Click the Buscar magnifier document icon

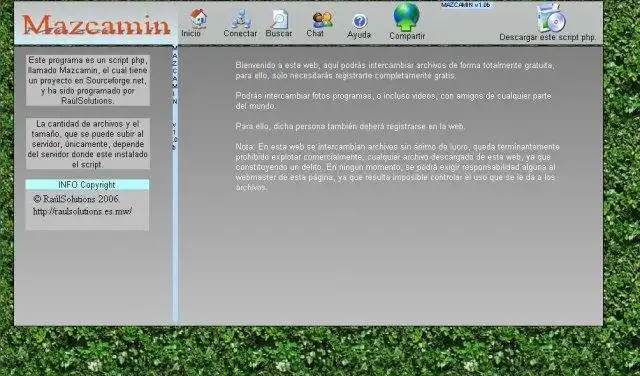click(x=280, y=19)
